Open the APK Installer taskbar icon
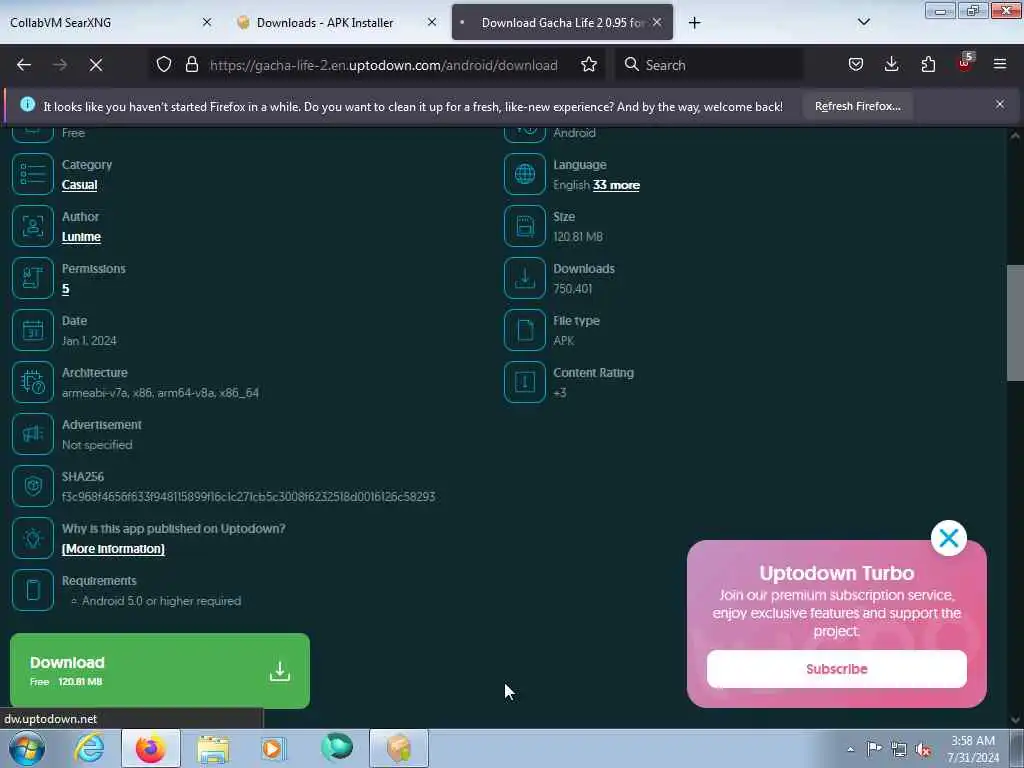The height and width of the screenshot is (768, 1024). (x=399, y=748)
